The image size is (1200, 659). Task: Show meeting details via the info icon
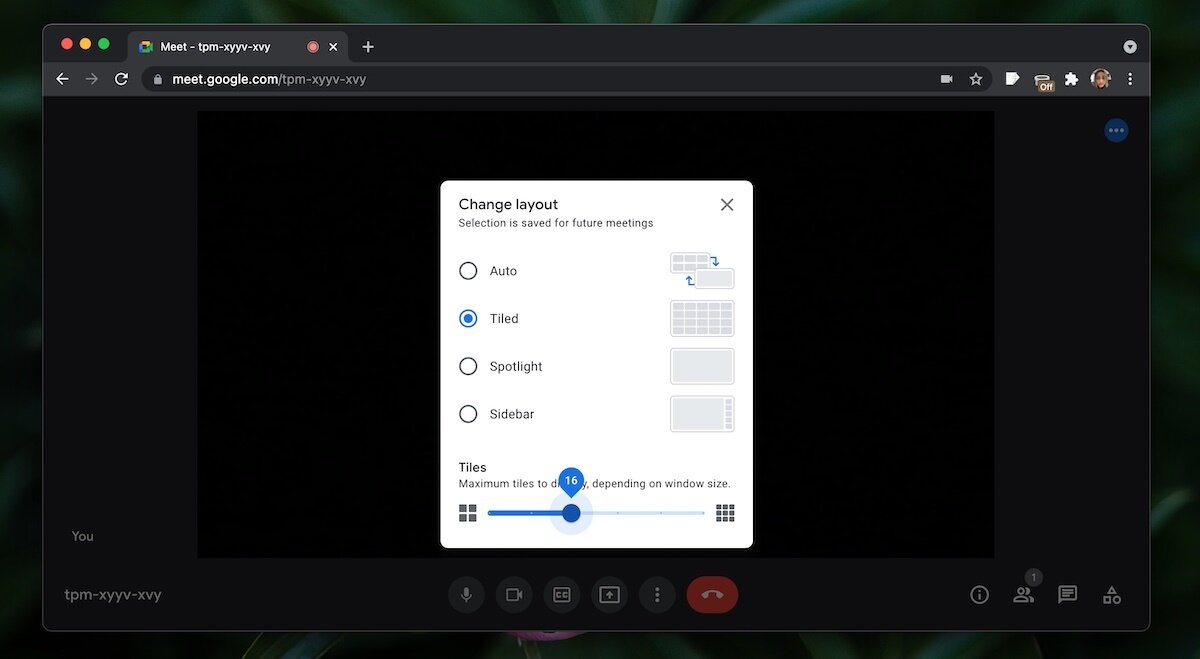[x=979, y=594]
